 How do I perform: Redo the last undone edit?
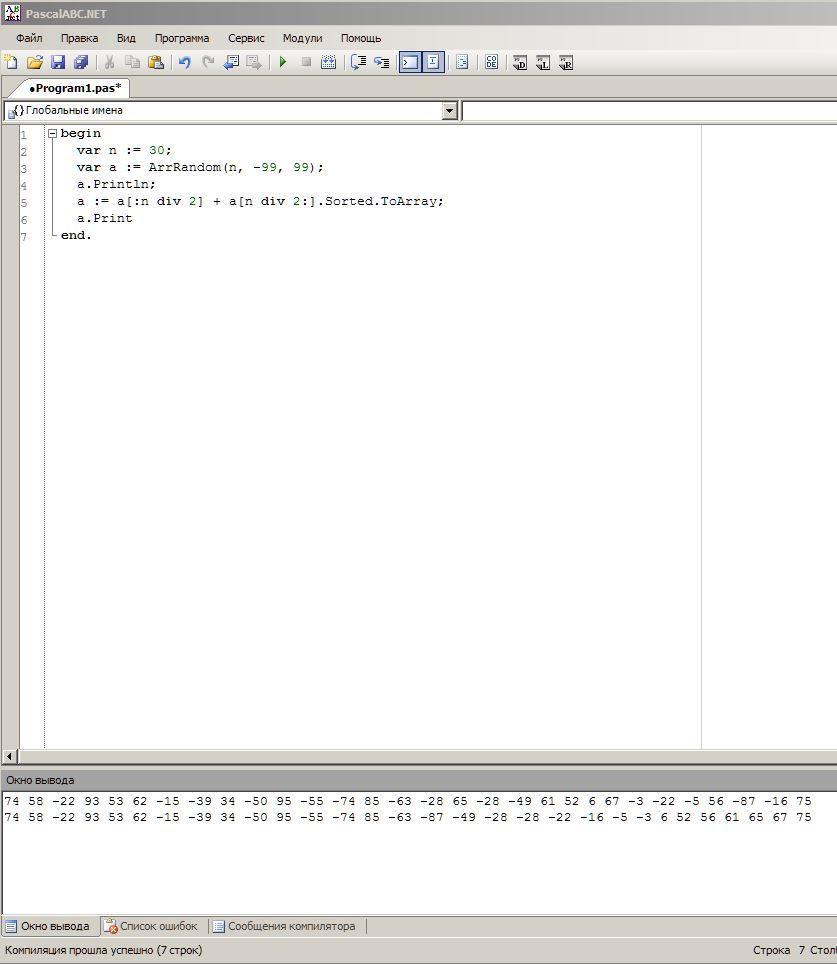[208, 62]
